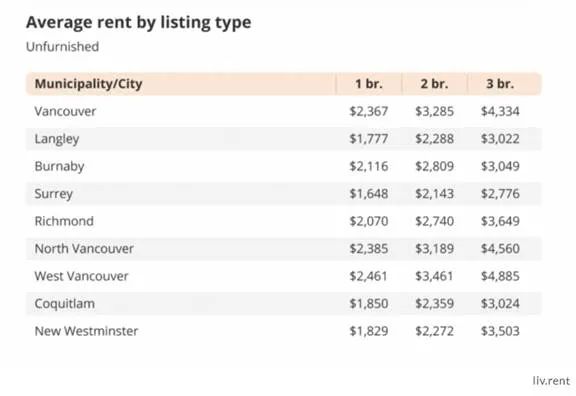This screenshot has width=576, height=396.
Task: Click the Langley row label
Action: (57, 139)
